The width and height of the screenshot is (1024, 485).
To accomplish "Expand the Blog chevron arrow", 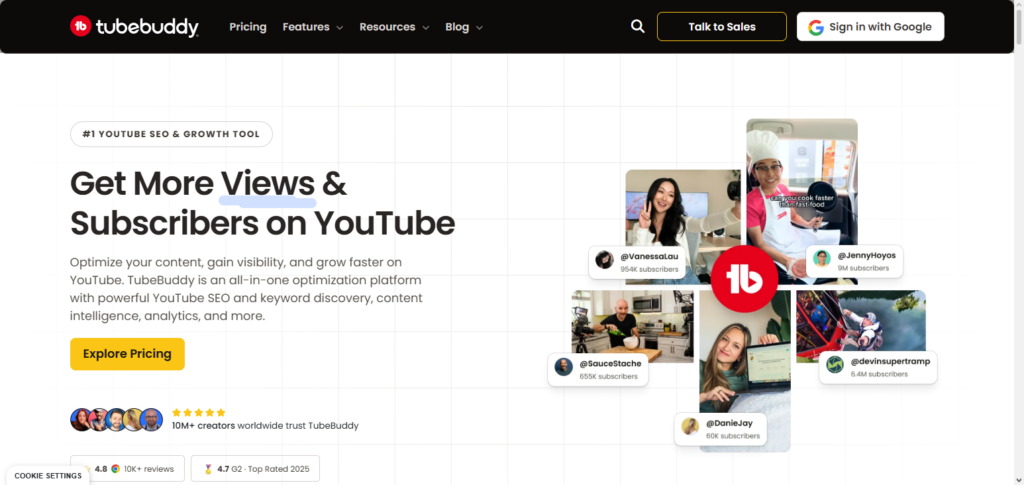I will click(479, 28).
